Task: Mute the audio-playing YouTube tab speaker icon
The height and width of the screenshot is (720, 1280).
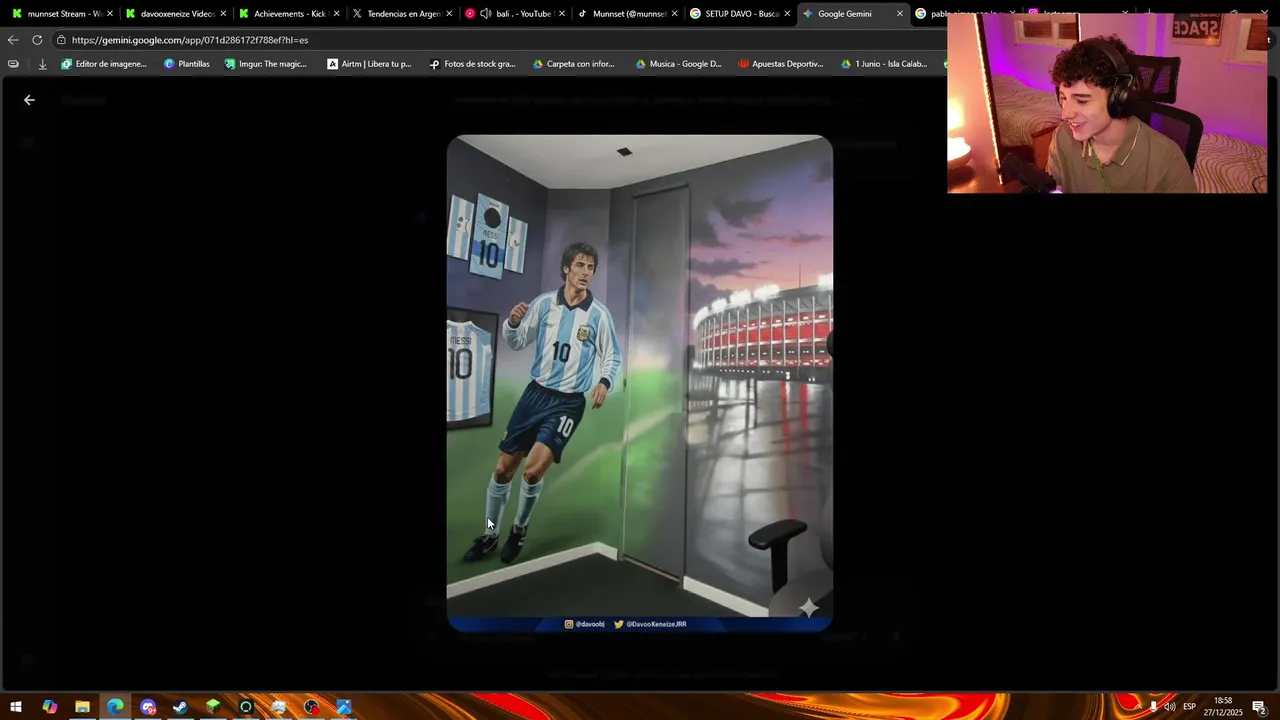Action: (x=485, y=14)
